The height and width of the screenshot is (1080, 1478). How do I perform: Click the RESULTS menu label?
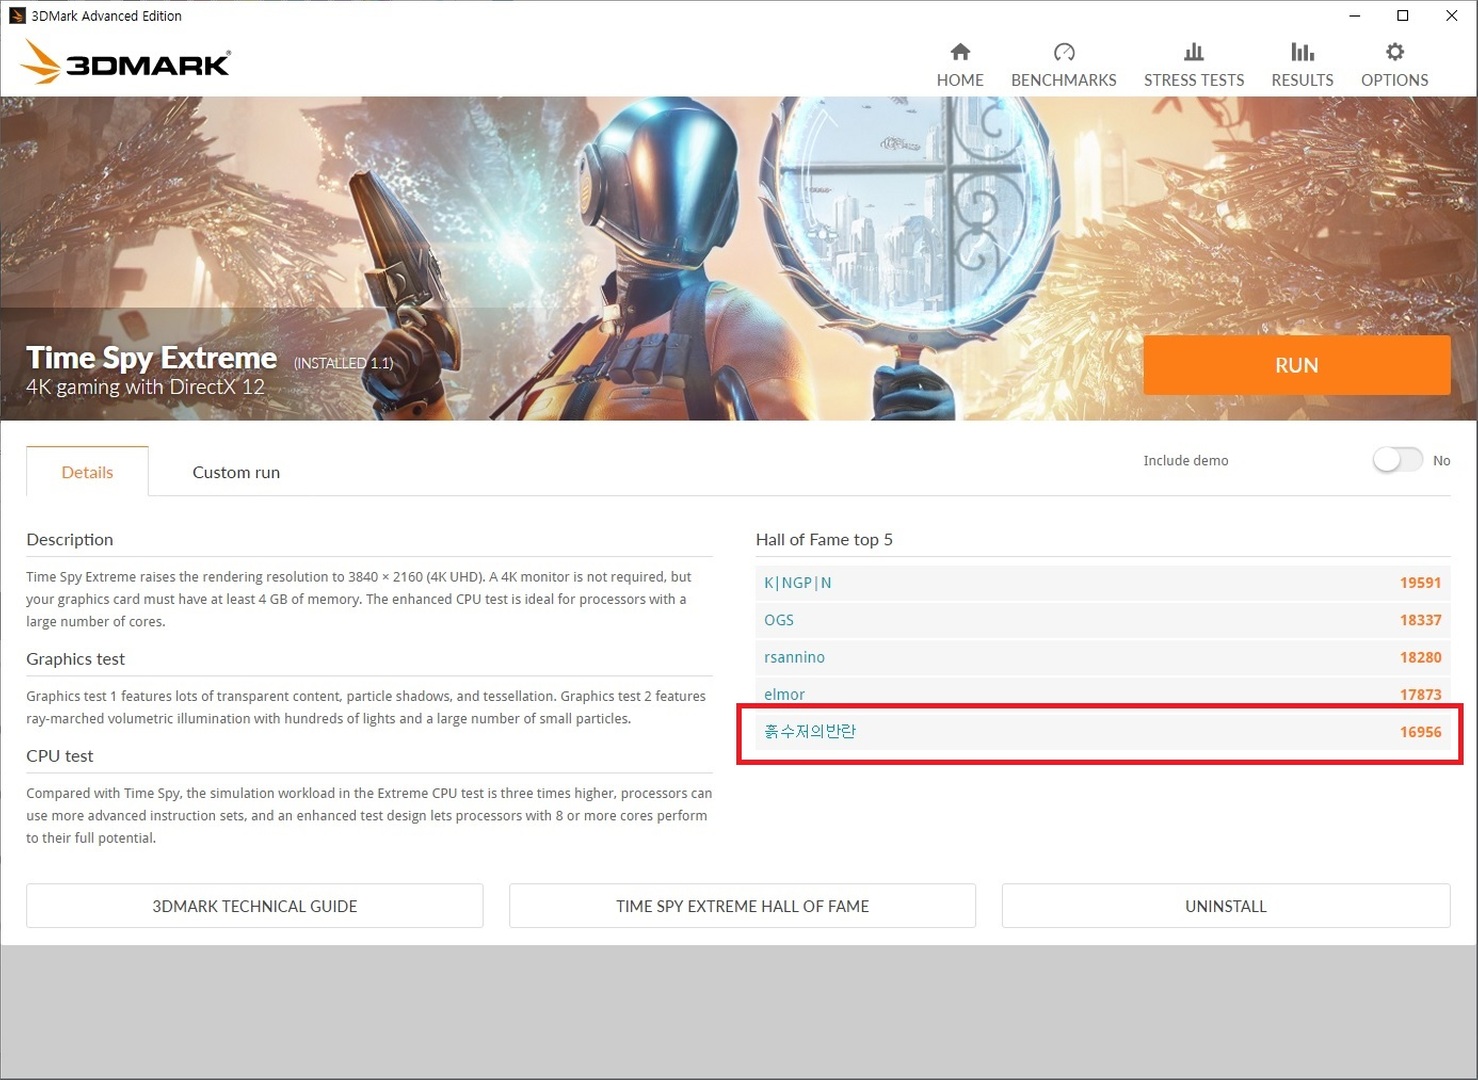(1302, 80)
